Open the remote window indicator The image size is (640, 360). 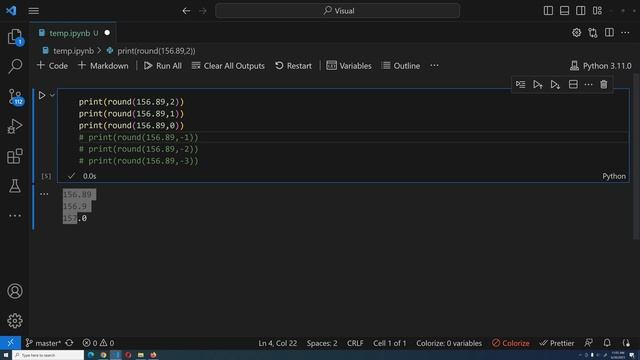coord(10,343)
